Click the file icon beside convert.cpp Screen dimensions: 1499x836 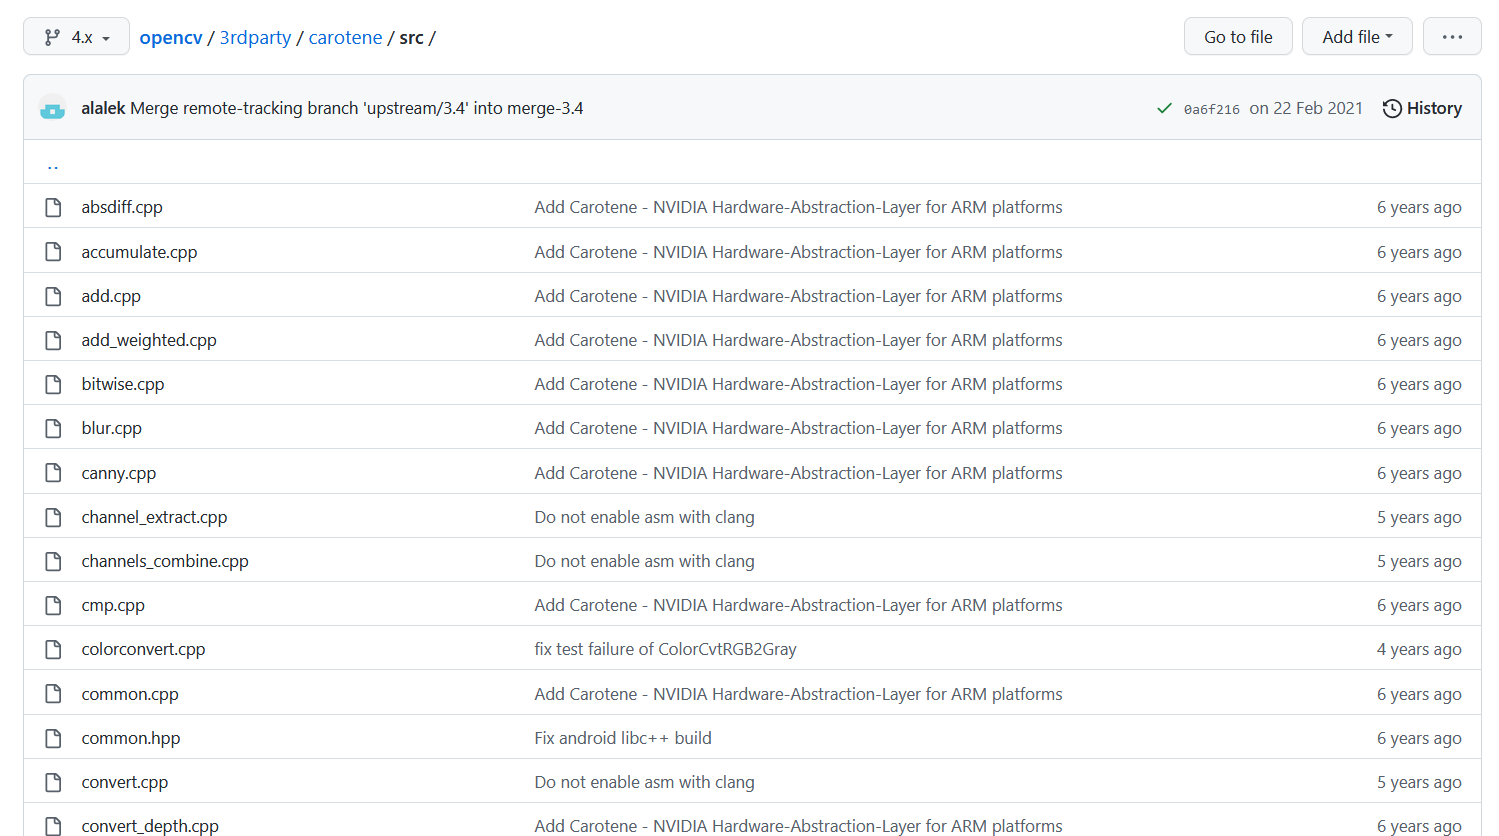(53, 782)
